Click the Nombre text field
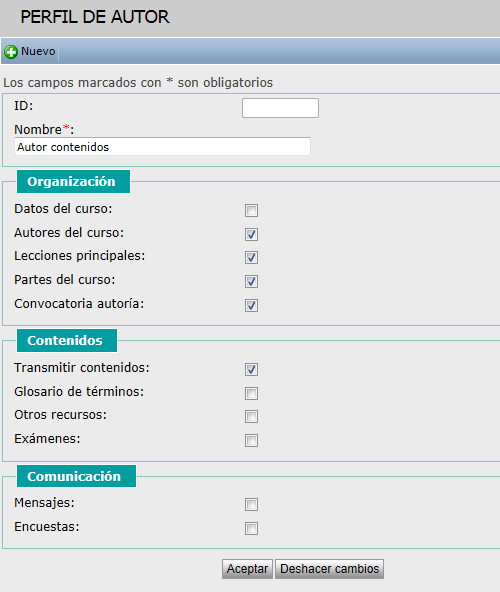500x592 pixels. coord(162,146)
